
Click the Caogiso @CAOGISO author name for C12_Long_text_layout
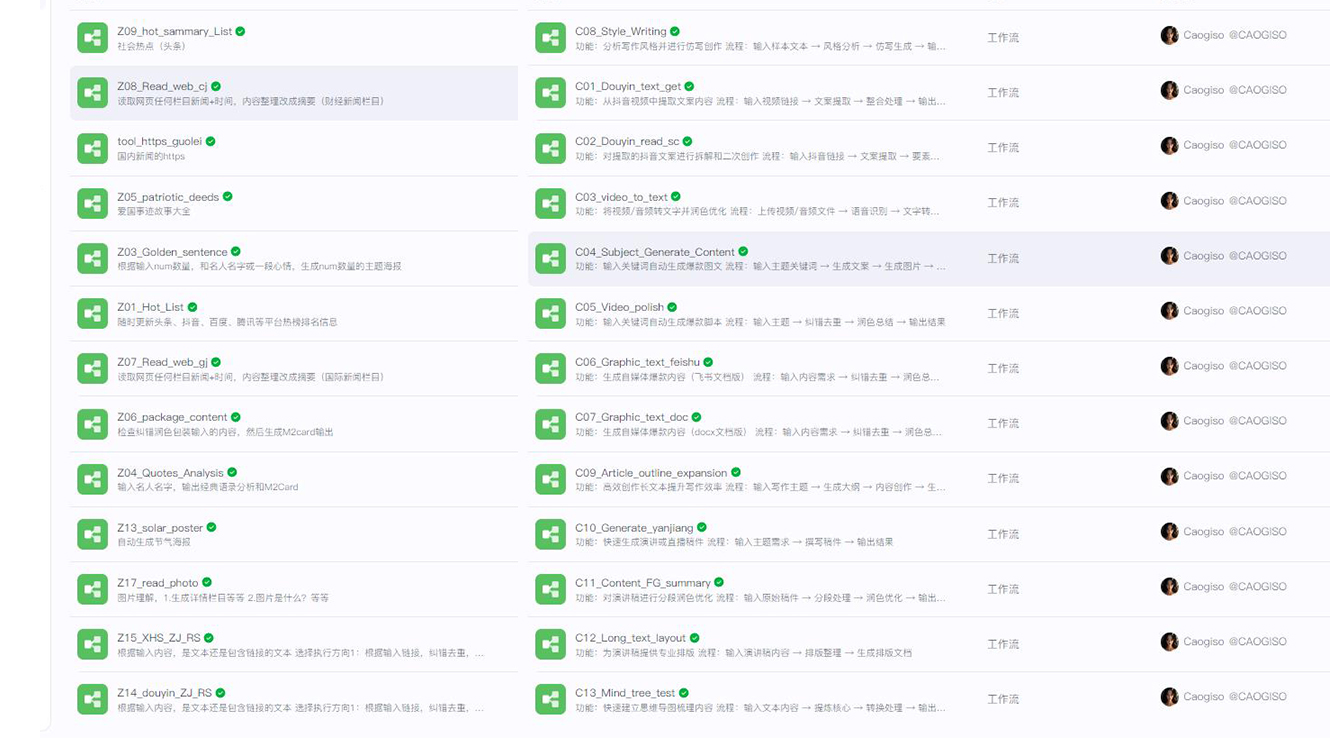pos(1234,642)
